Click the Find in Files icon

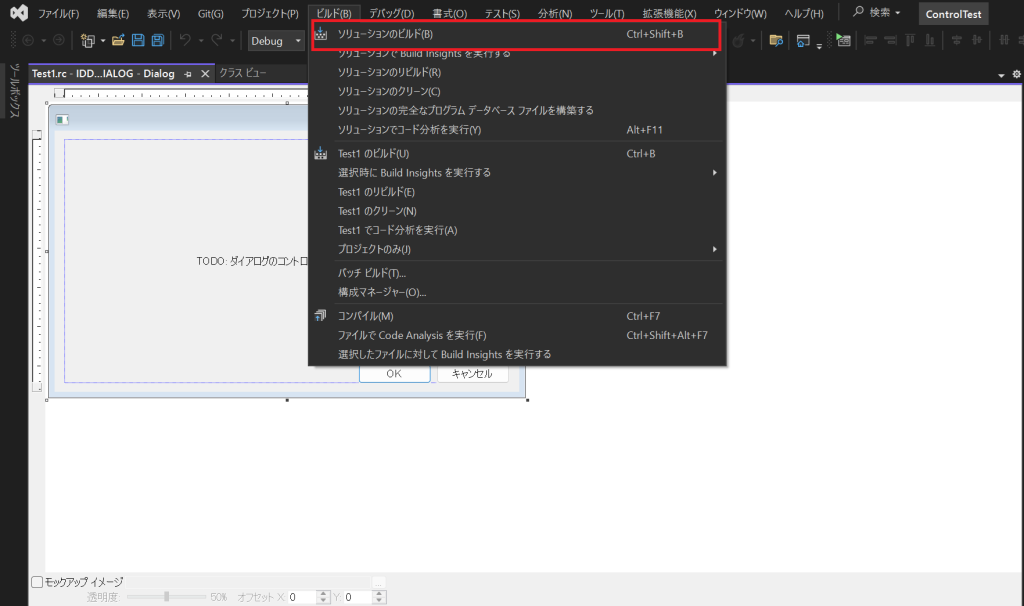(776, 41)
